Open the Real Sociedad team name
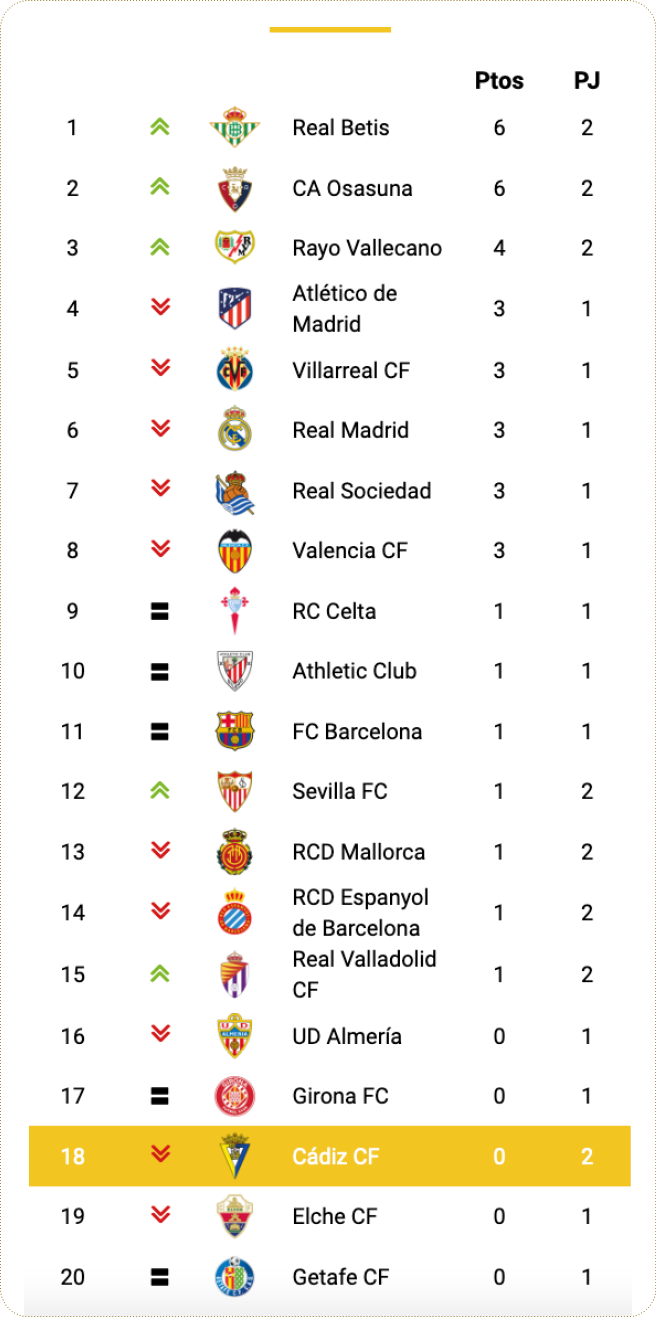 pos(361,491)
